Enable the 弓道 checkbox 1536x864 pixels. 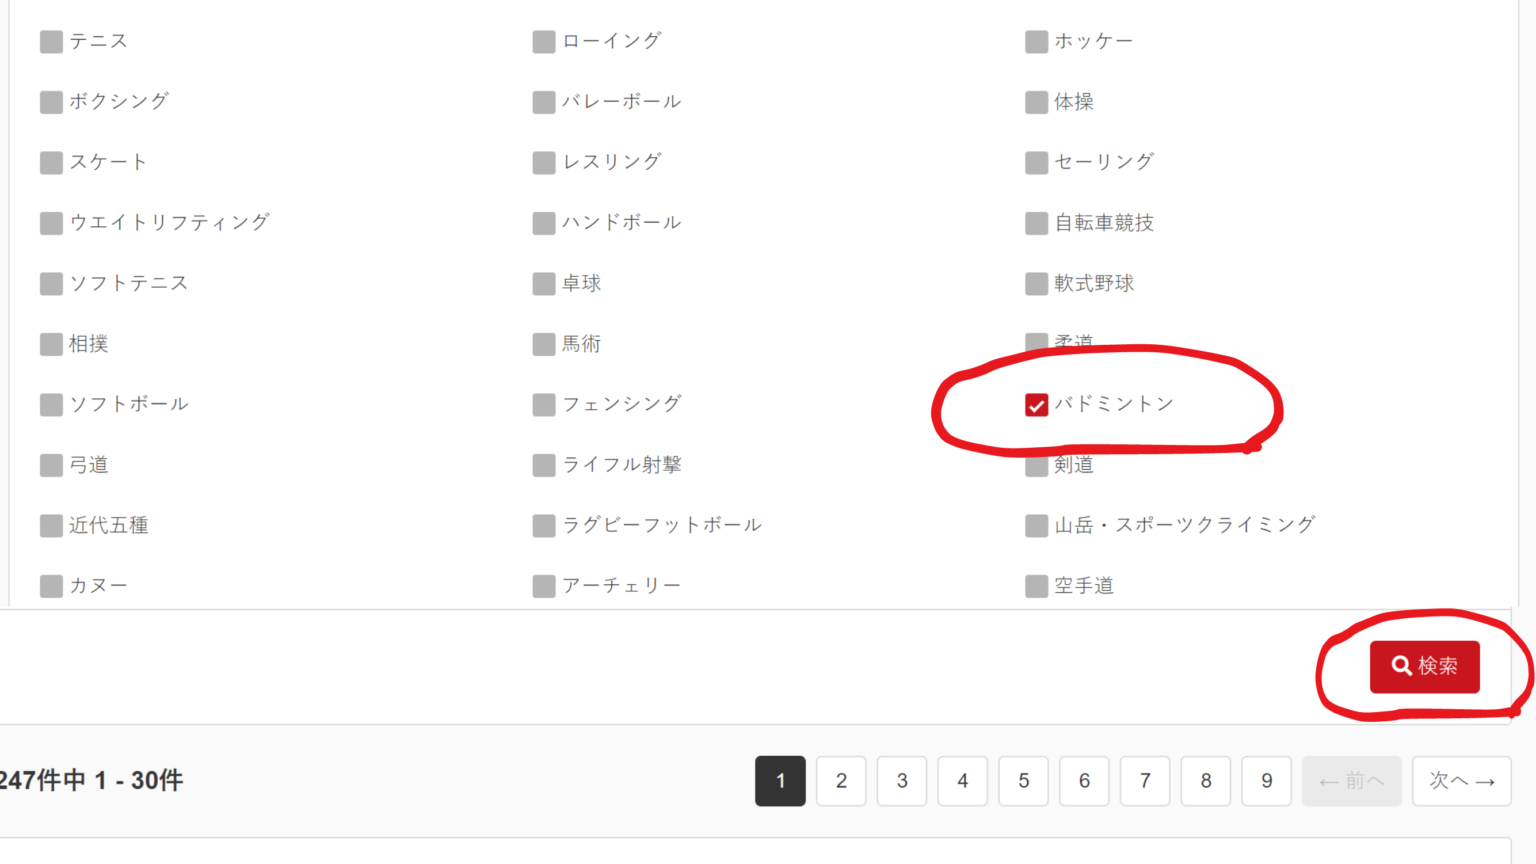point(51,466)
